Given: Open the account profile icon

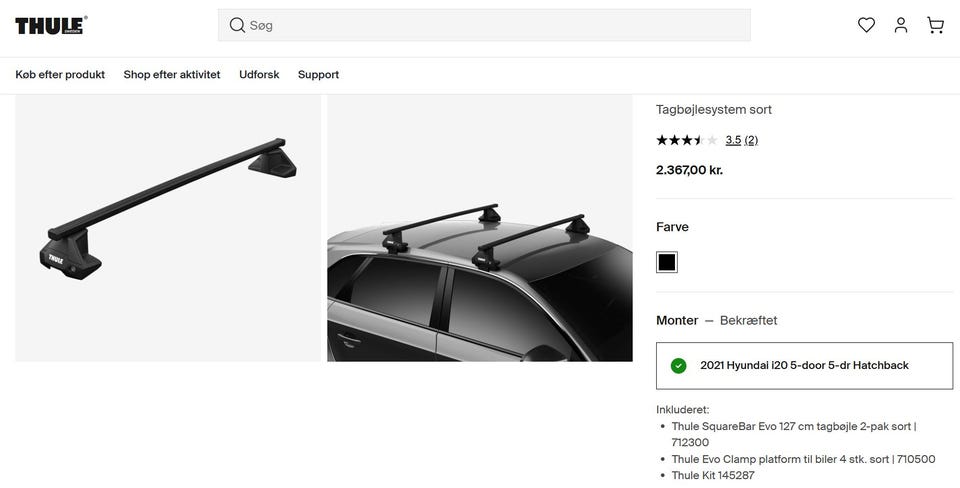Looking at the screenshot, I should click(901, 25).
